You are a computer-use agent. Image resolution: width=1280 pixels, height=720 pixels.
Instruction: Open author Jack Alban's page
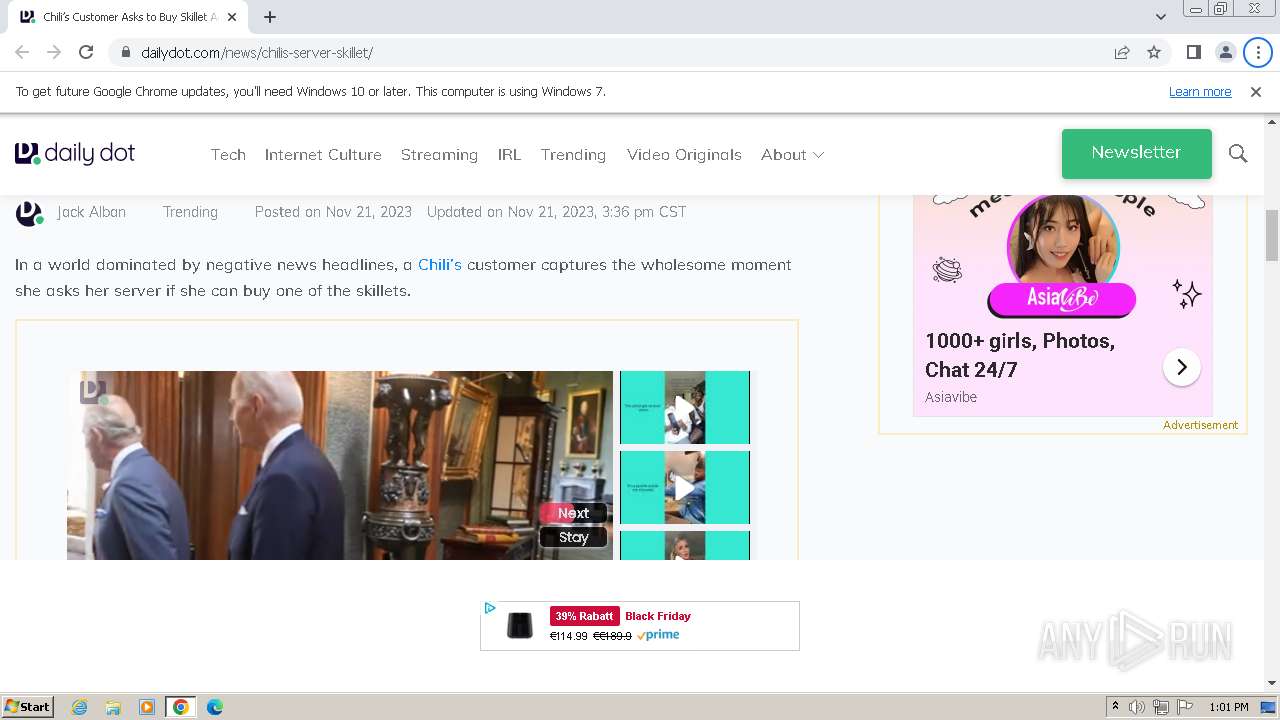91,212
